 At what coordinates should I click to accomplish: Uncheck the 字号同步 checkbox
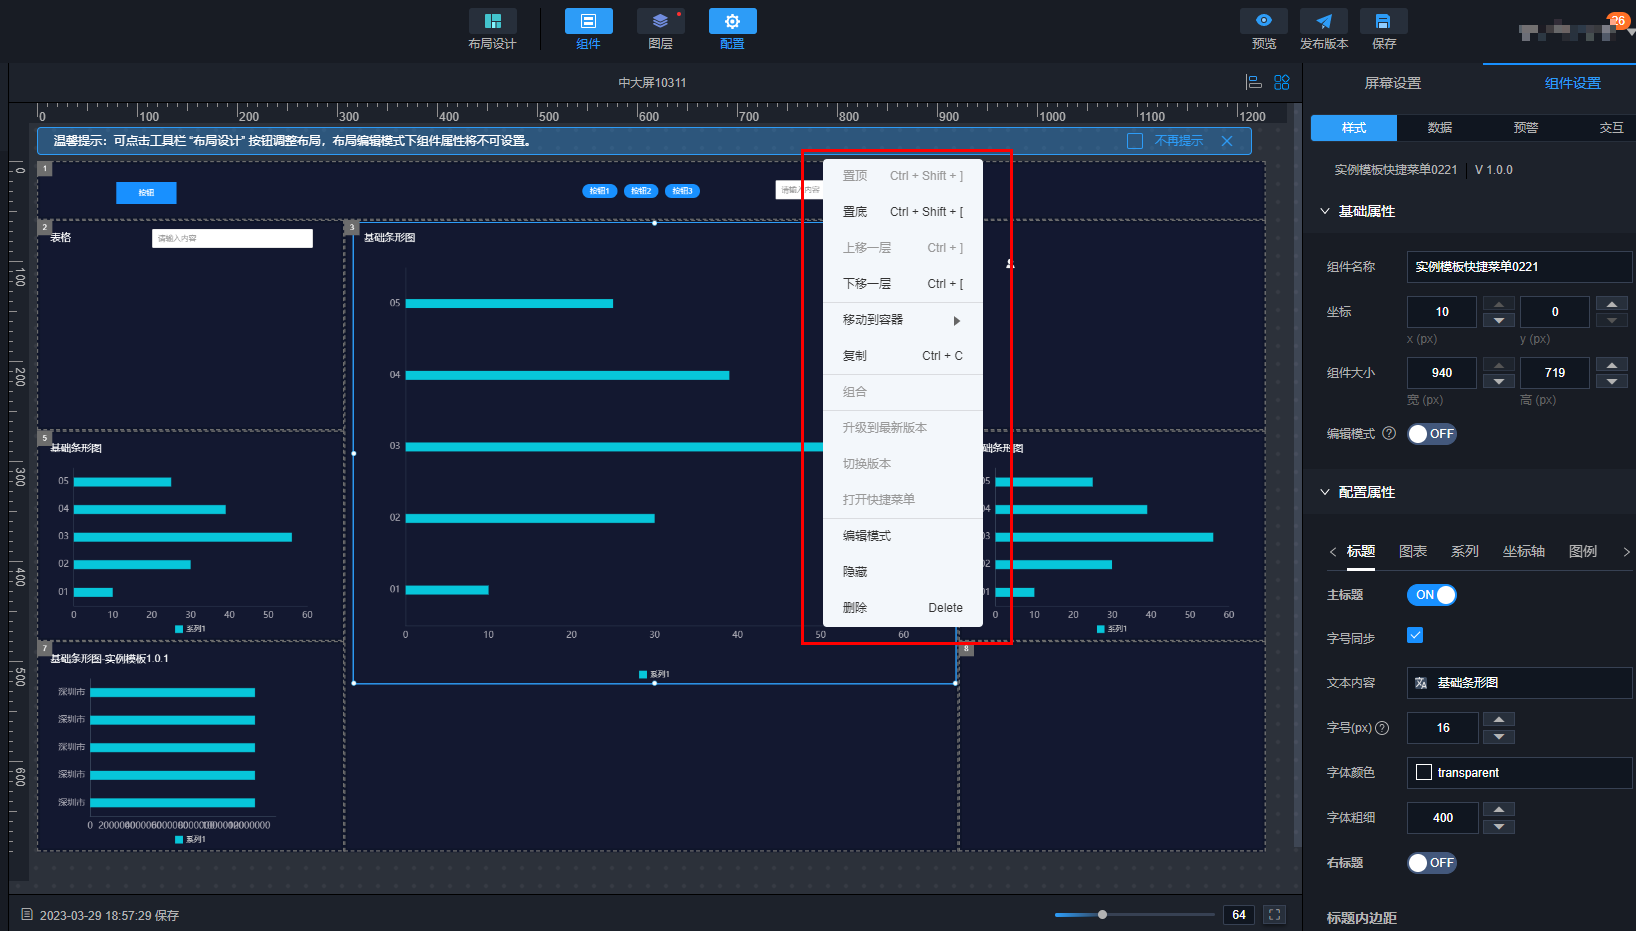pyautogui.click(x=1415, y=635)
